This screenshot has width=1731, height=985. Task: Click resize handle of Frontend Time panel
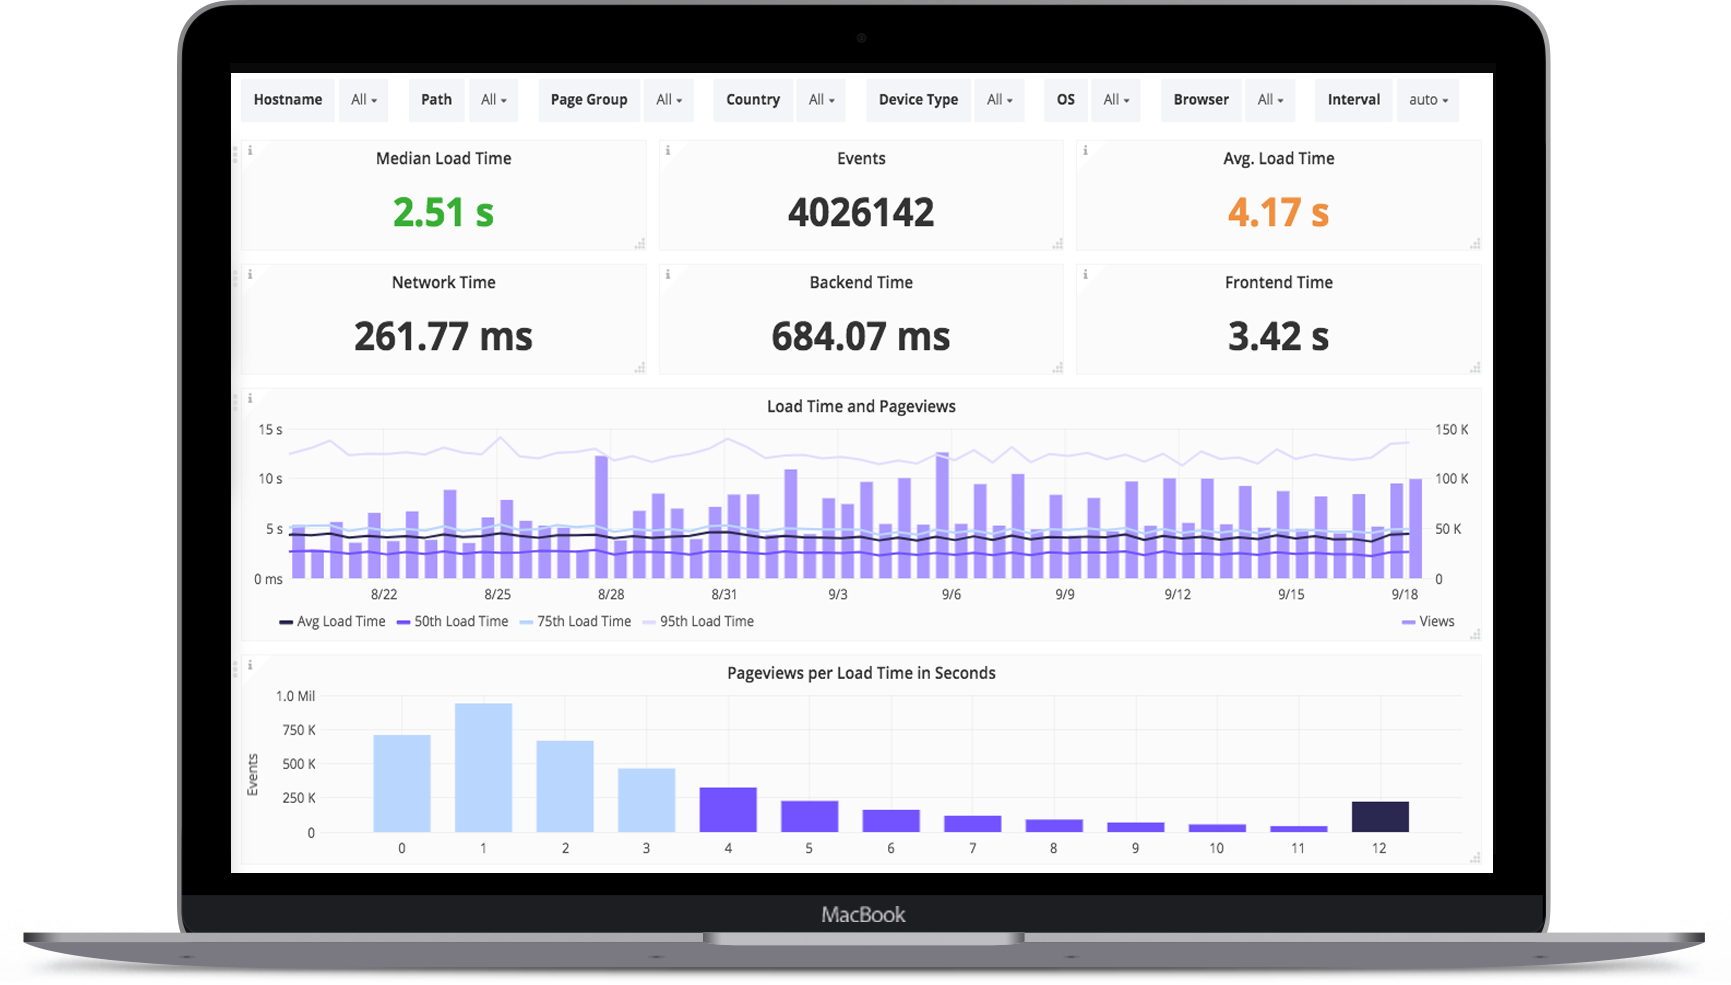pos(1475,368)
